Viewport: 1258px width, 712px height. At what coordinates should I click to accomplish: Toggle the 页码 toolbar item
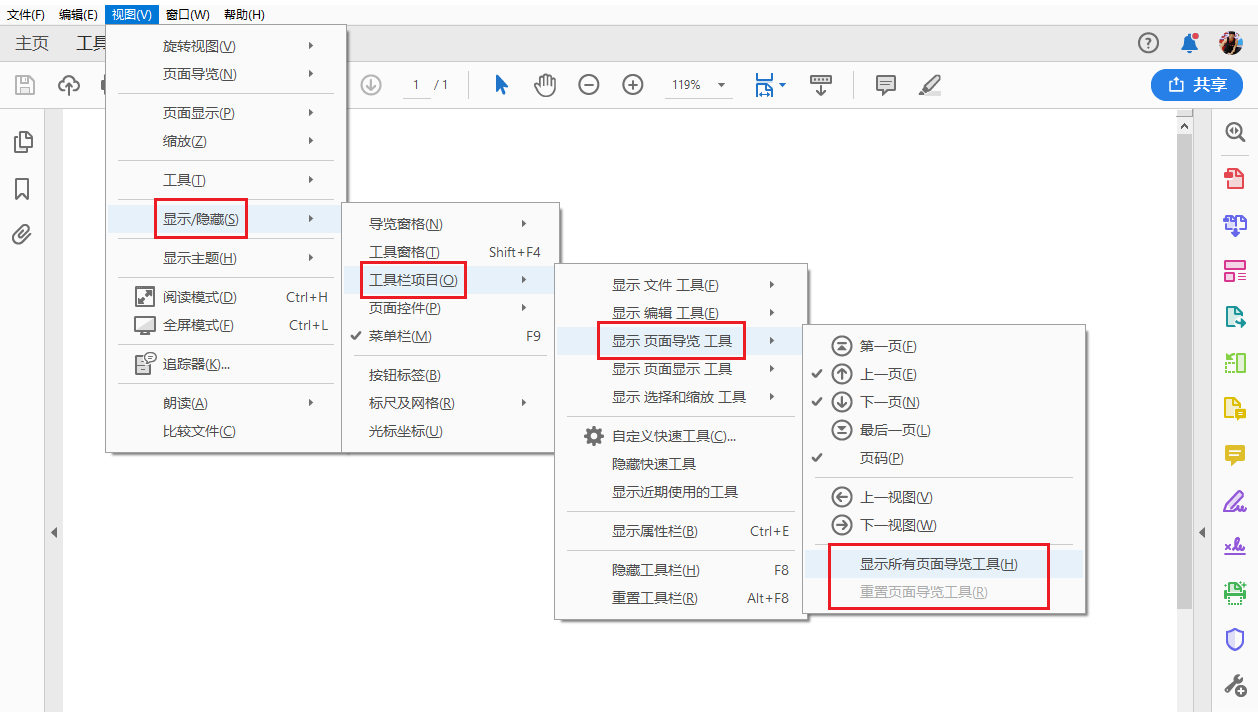point(943,458)
